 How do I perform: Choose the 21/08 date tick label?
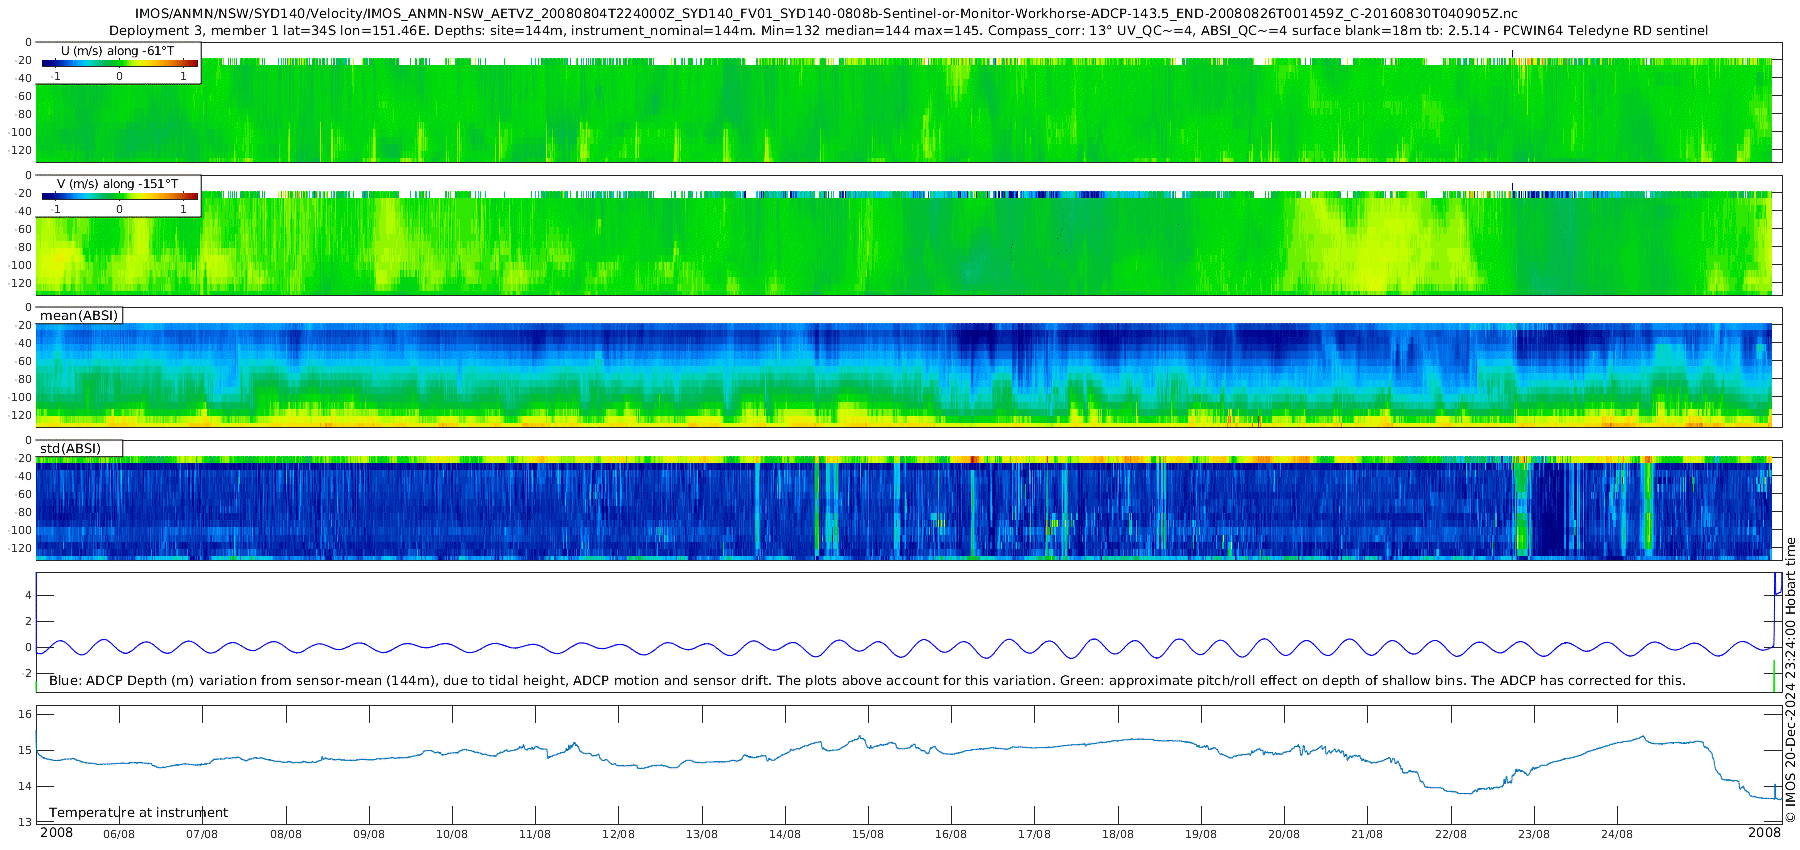[x=1367, y=834]
